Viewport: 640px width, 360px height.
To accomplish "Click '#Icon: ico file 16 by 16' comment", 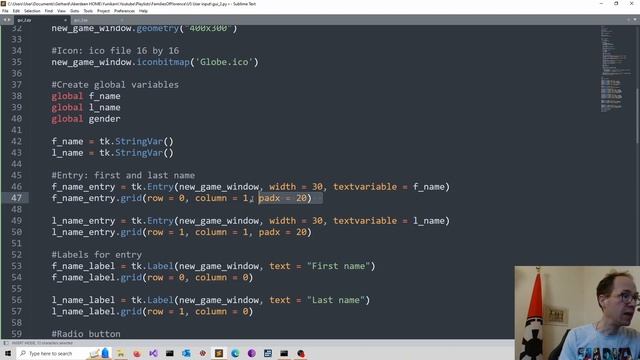I will [115, 51].
